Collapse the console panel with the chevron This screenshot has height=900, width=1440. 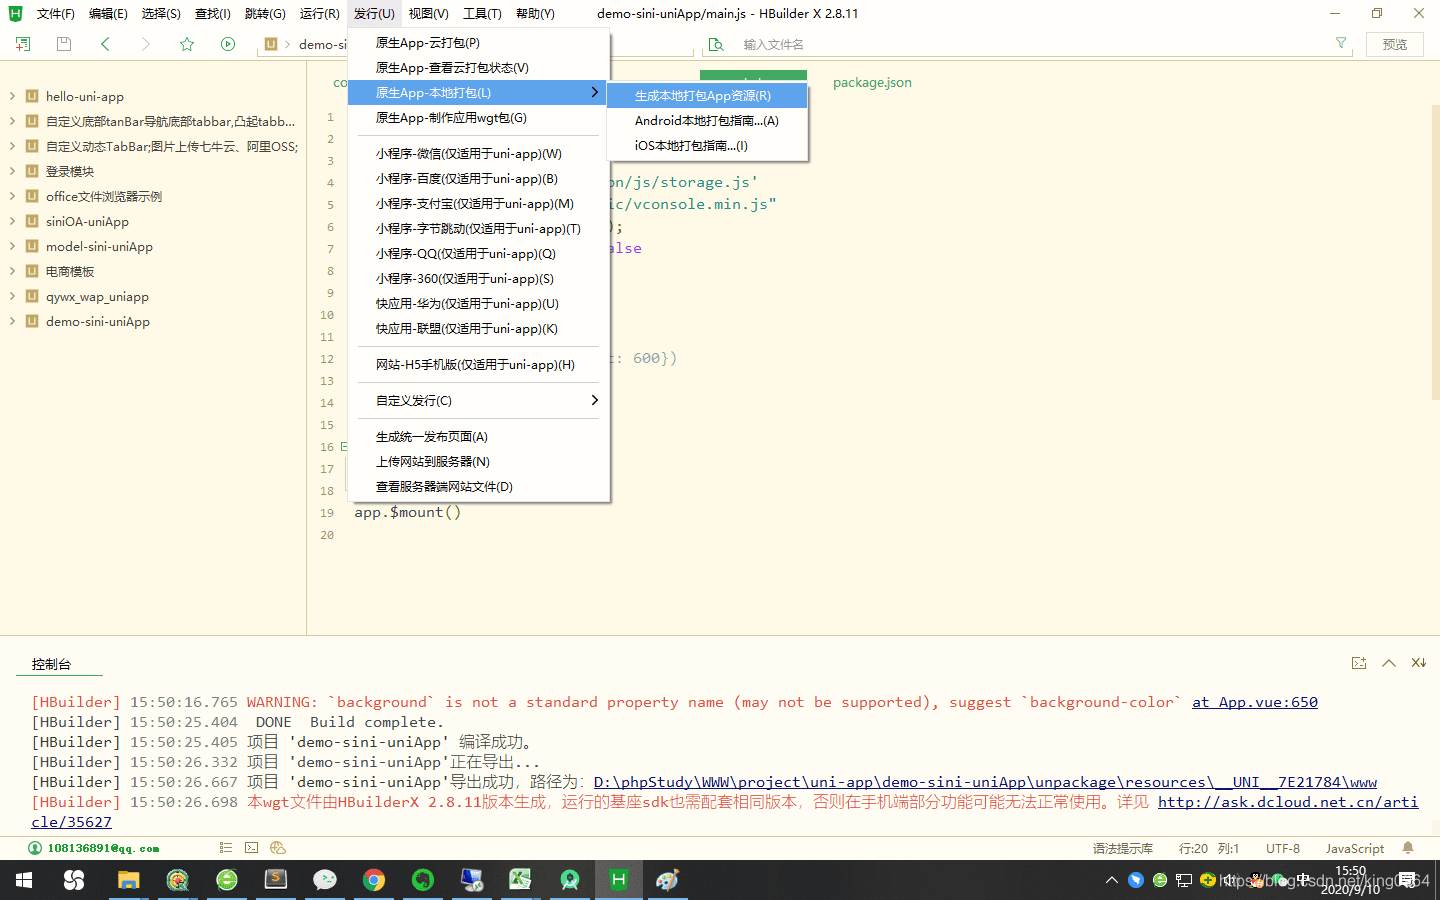(1388, 662)
